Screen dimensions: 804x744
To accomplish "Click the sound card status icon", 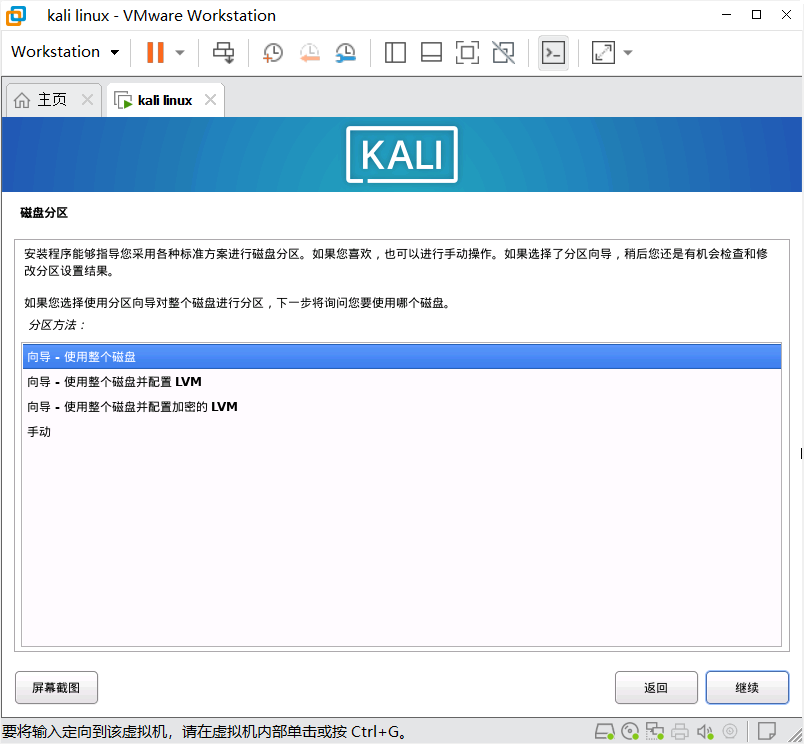I will coord(705,732).
